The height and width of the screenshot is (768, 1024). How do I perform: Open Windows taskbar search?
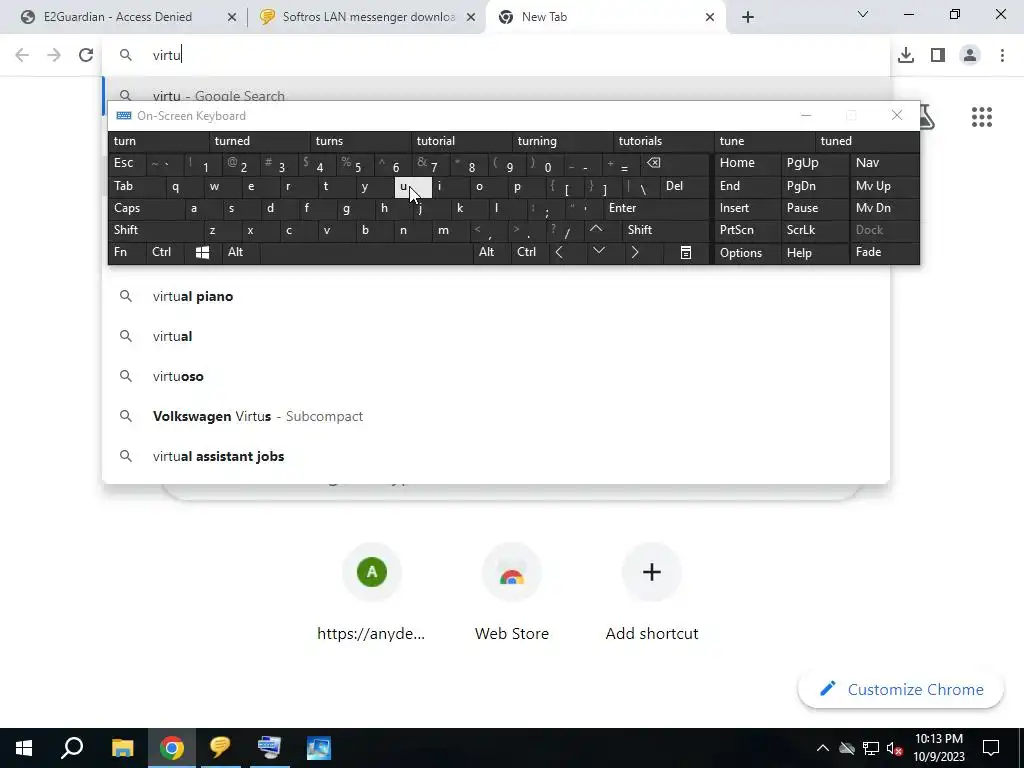click(x=72, y=748)
